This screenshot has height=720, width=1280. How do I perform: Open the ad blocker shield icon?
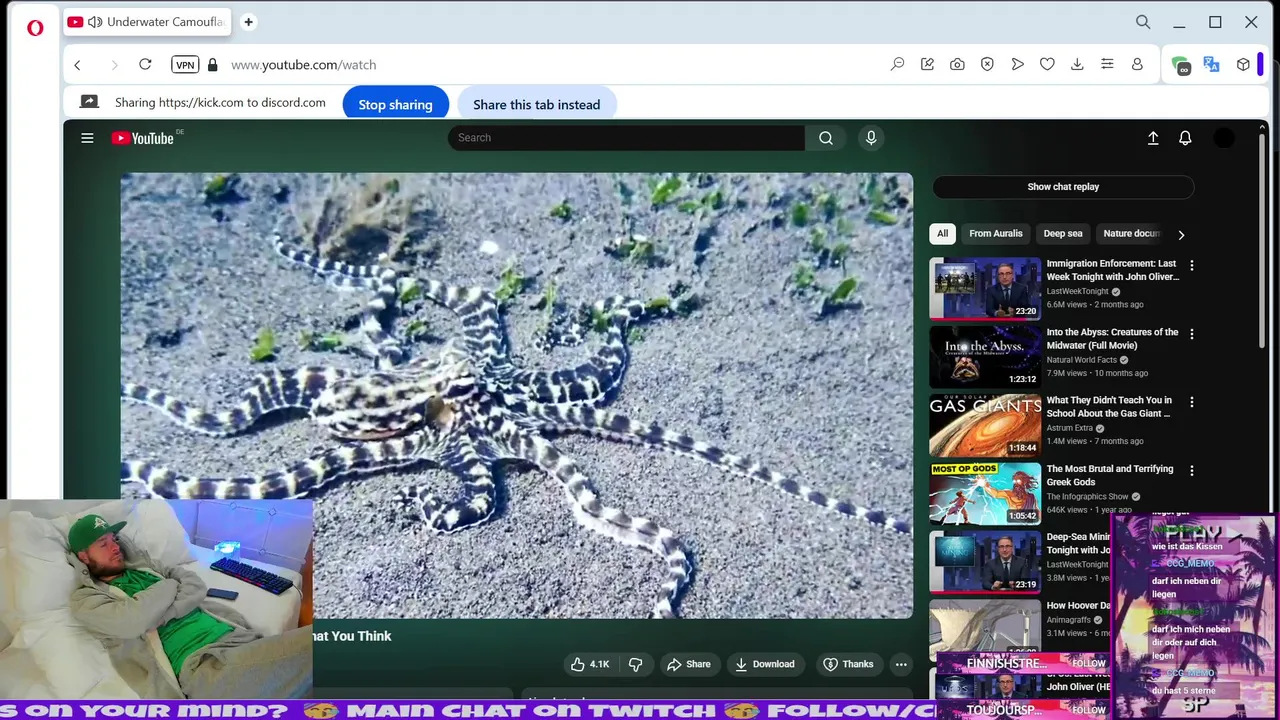(x=987, y=64)
